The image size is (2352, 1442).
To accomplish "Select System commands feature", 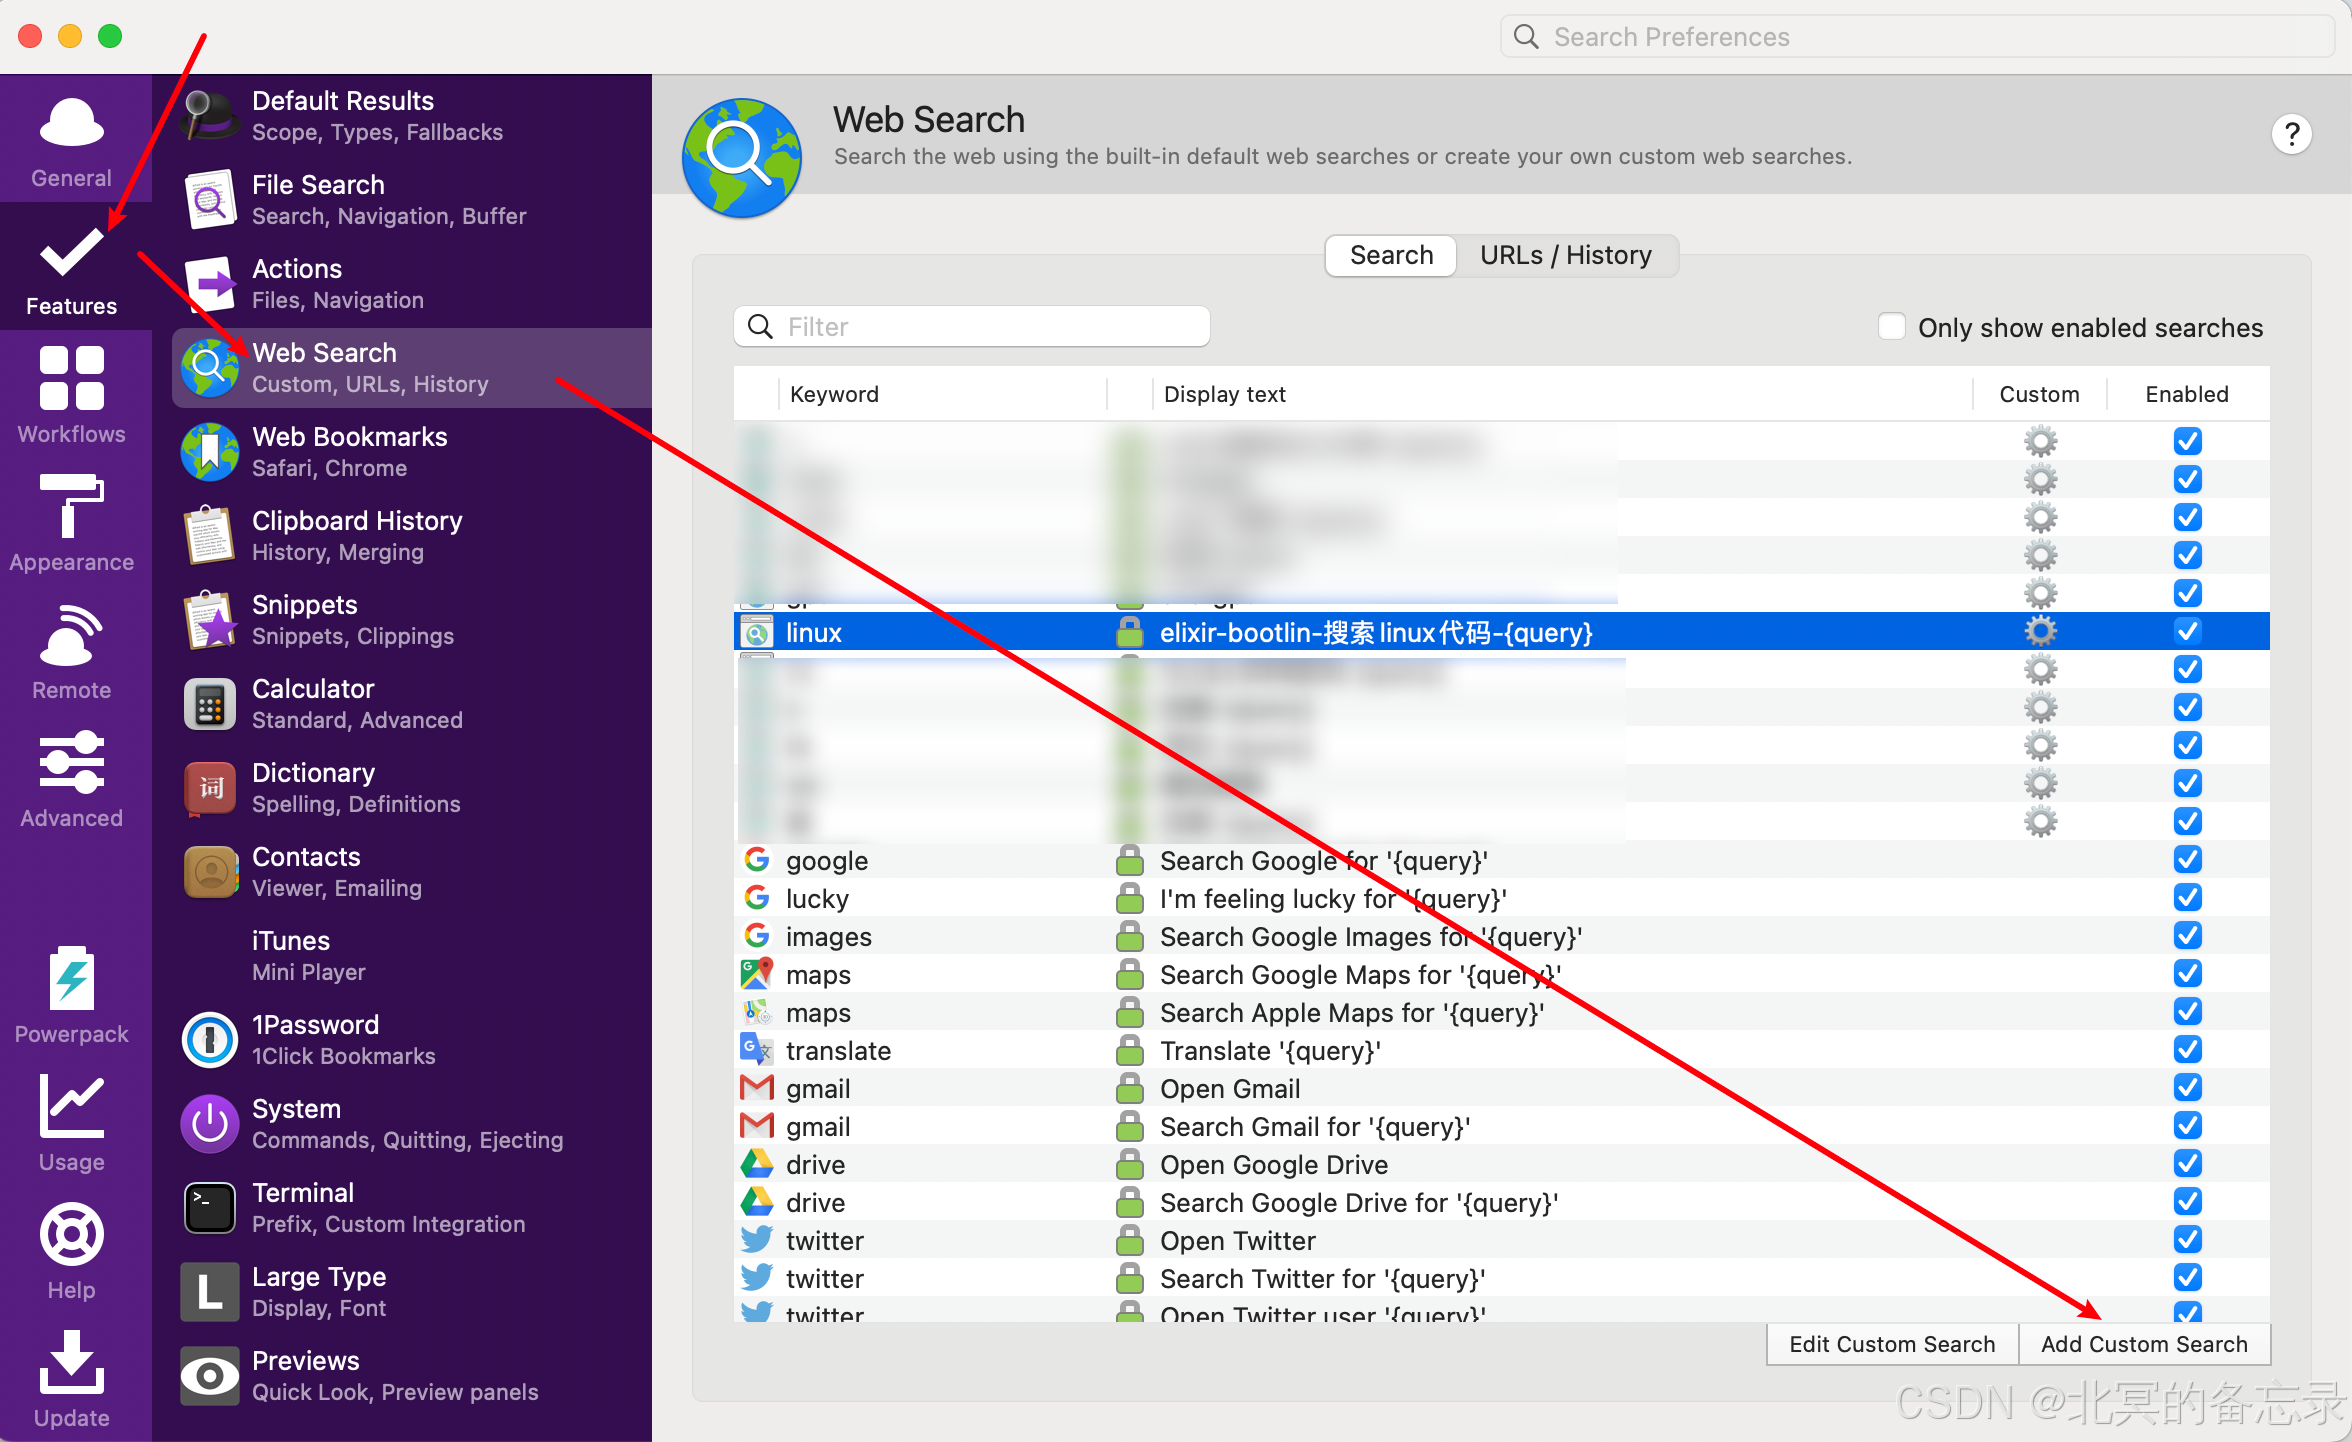I will tap(412, 1124).
